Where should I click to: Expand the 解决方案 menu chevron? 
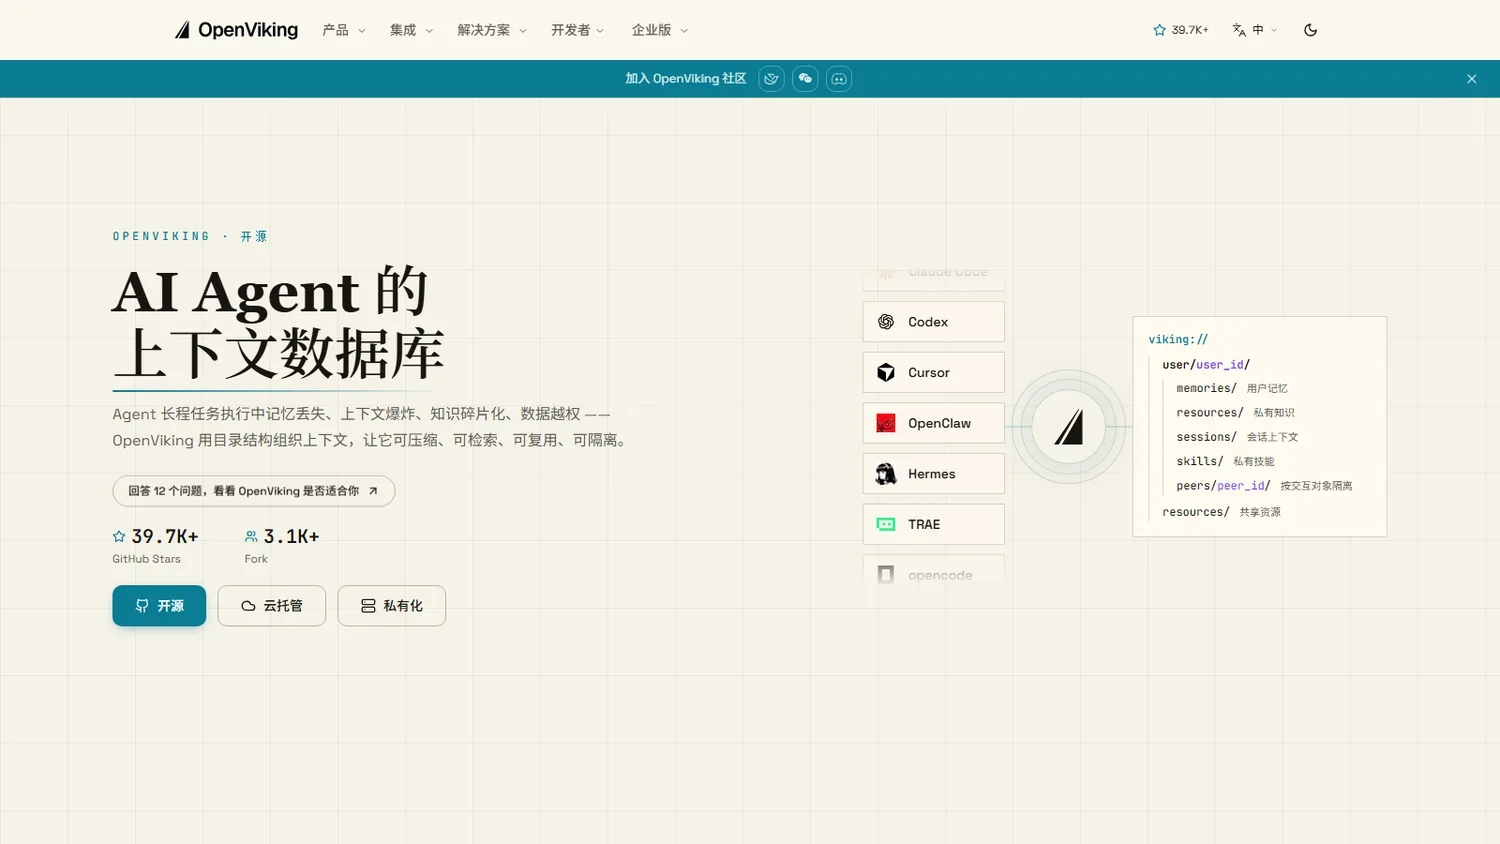click(x=522, y=31)
